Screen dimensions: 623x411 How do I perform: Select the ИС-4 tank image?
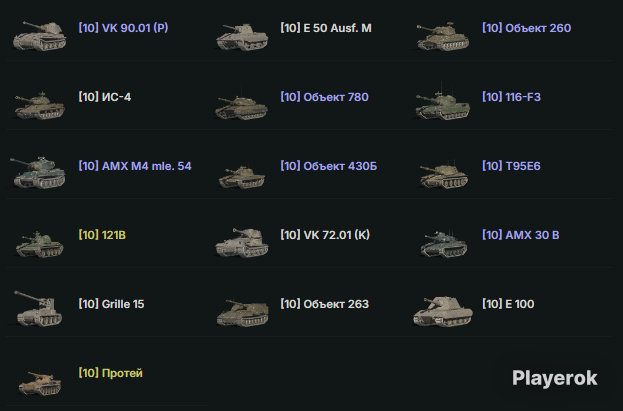(39, 105)
